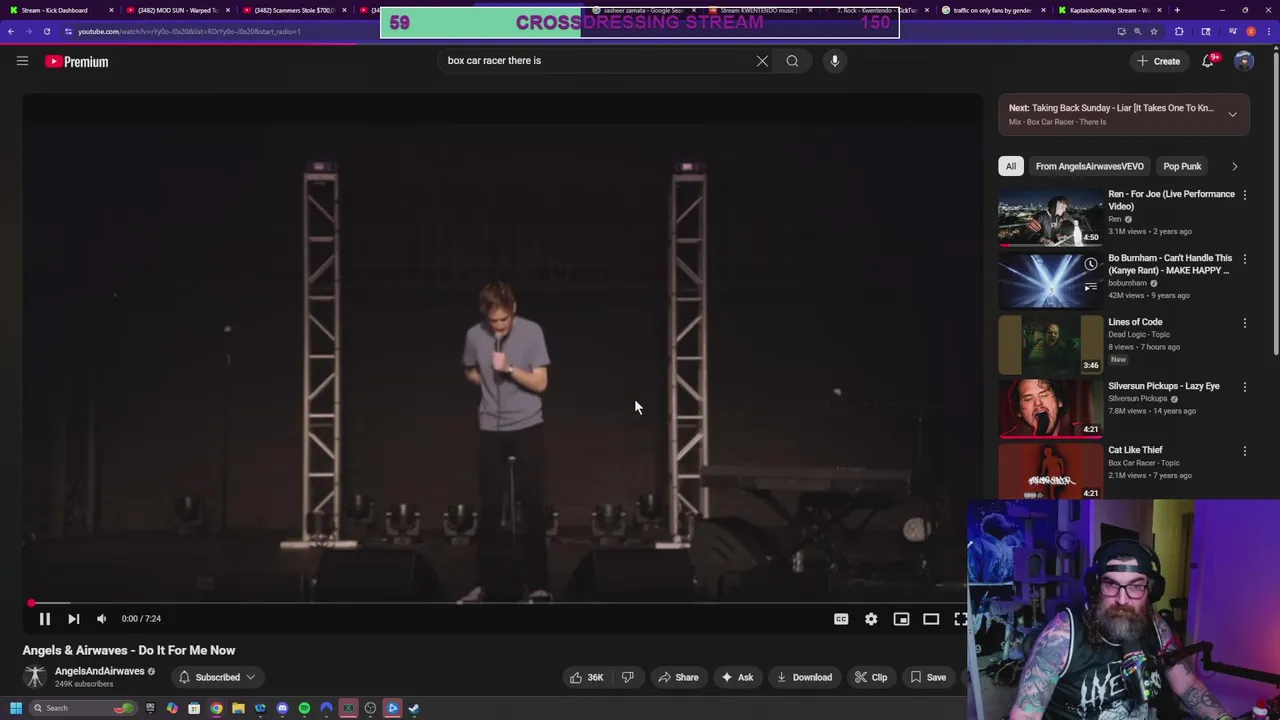This screenshot has height=720, width=1280.
Task: Open the account avatar menu
Action: 1244,61
